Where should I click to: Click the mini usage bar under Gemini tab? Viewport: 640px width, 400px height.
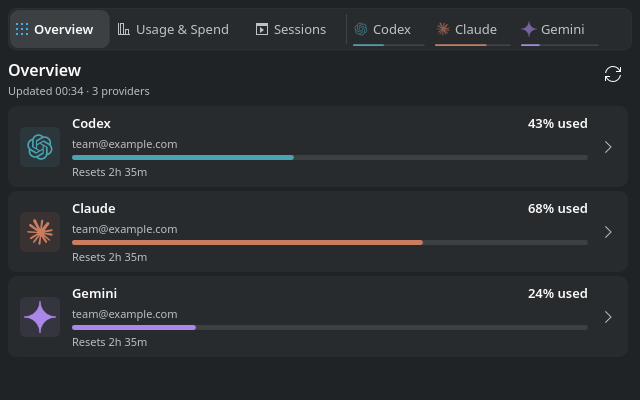point(560,45)
